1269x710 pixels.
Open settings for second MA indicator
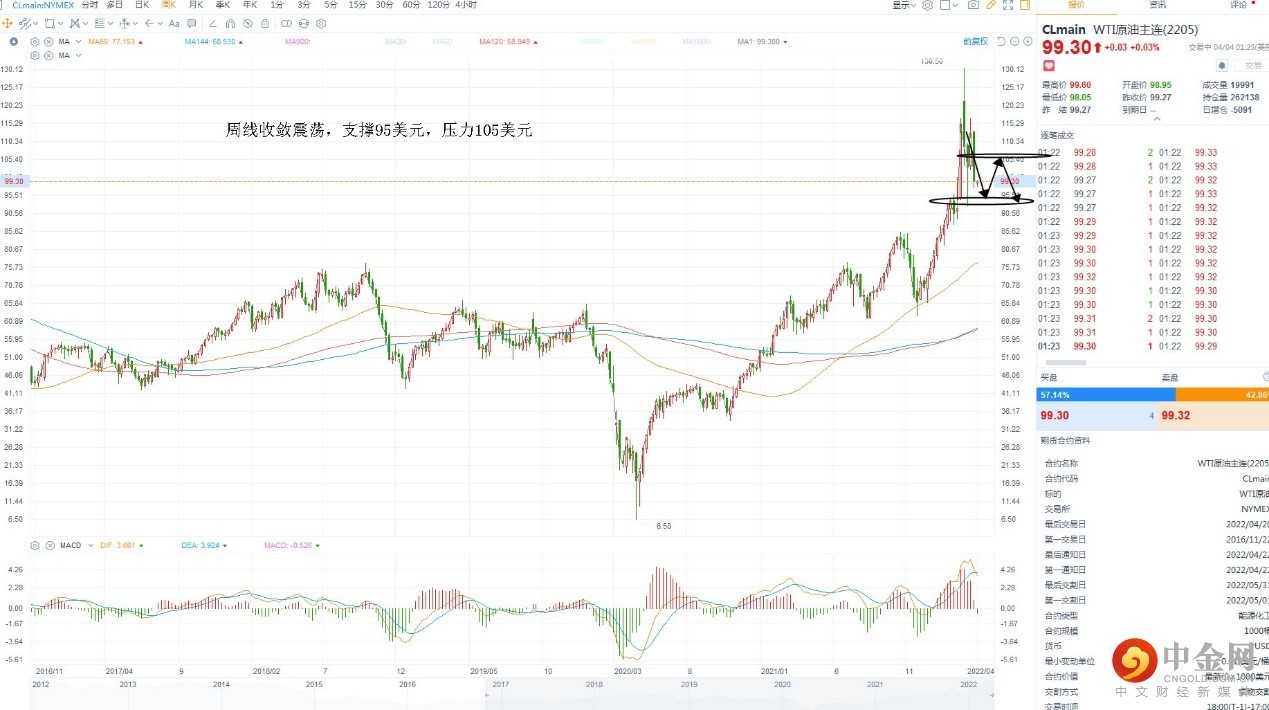[35, 55]
